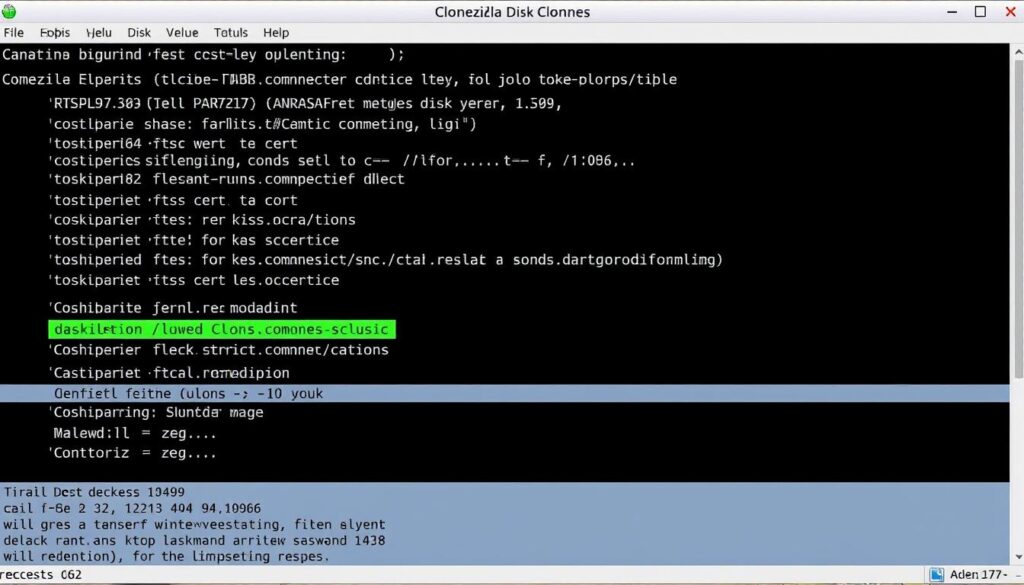The height and width of the screenshot is (585, 1024).
Task: Close the Clonezilla window
Action: pyautogui.click(x=1010, y=12)
